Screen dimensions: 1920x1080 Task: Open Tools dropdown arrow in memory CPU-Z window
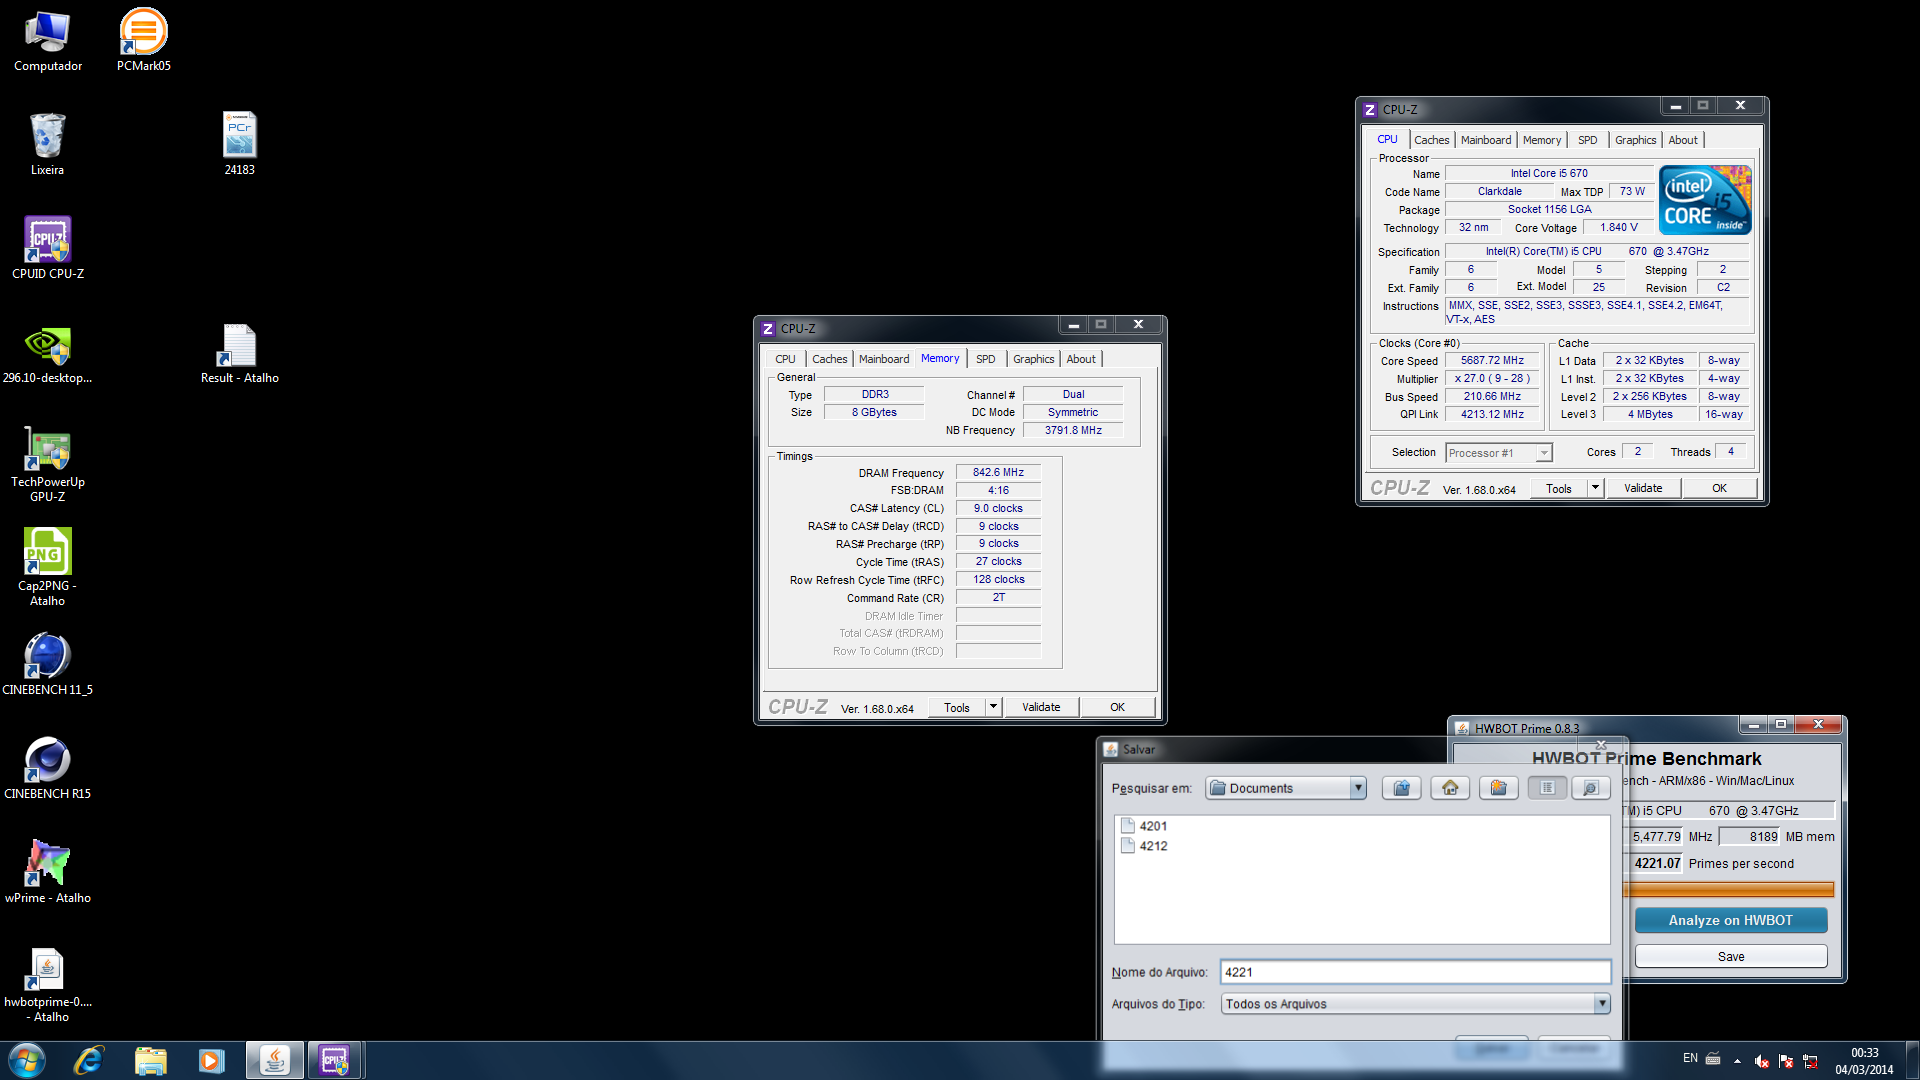pos(993,707)
